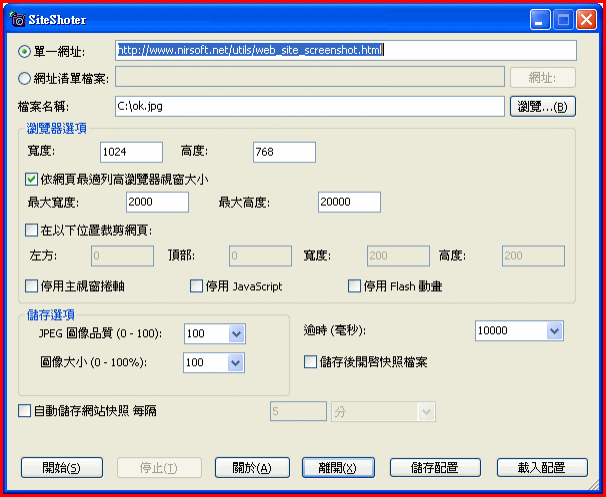
Task: Check the 停用 Flash 動畫 option
Action: (x=354, y=286)
